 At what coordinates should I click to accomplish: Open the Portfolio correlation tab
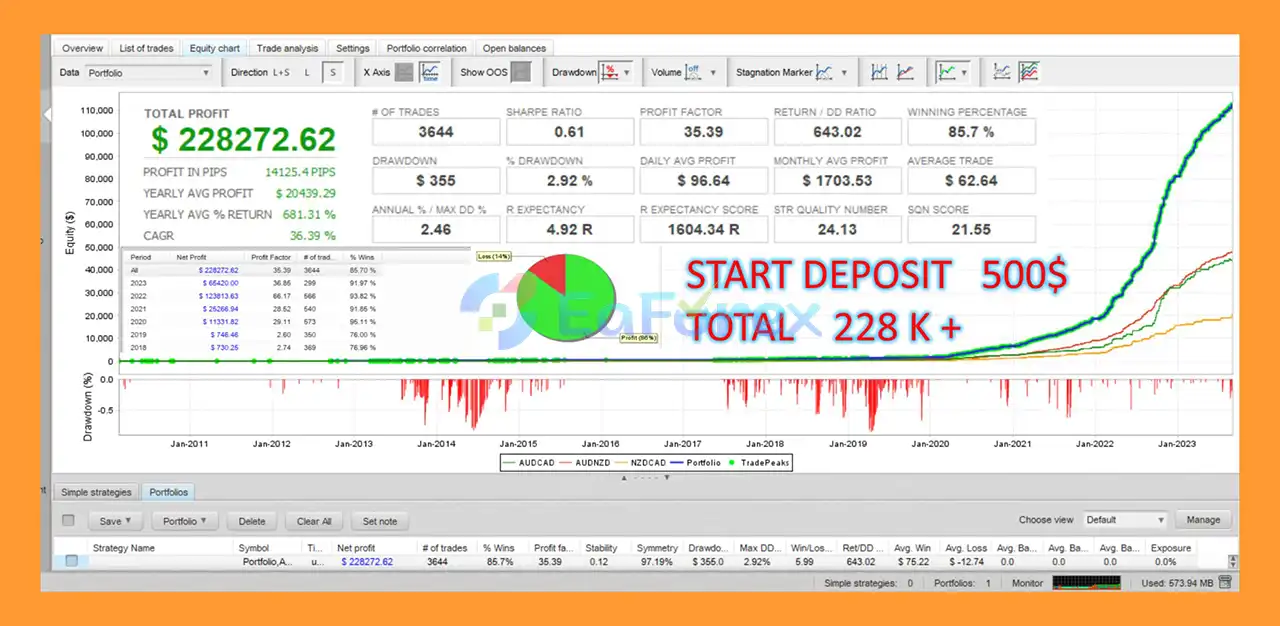tap(426, 48)
